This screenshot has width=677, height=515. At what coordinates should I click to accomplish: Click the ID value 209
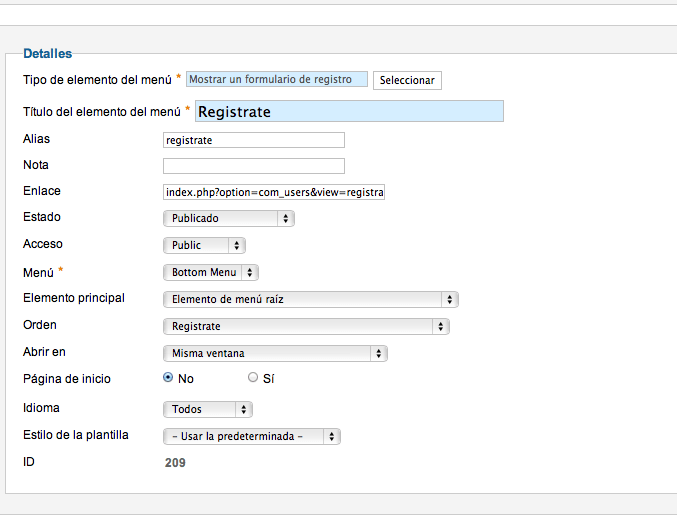(175, 463)
